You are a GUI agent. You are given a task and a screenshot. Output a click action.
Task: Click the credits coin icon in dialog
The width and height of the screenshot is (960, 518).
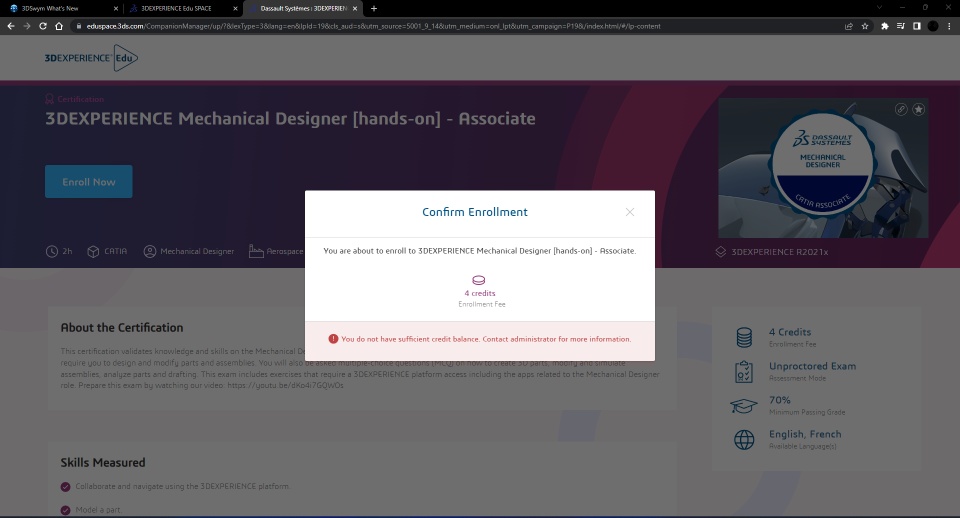(479, 280)
